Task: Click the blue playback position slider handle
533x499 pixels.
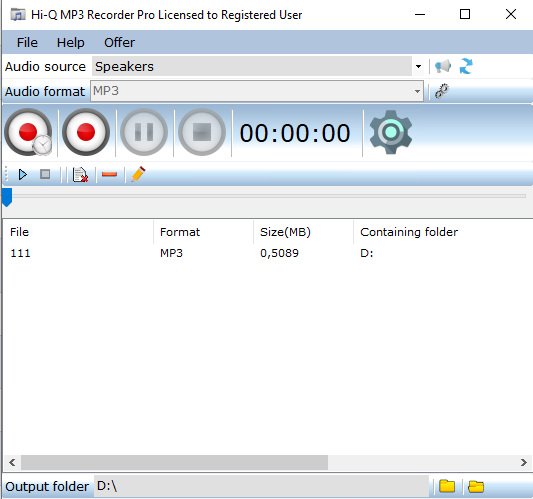Action: tap(7, 197)
